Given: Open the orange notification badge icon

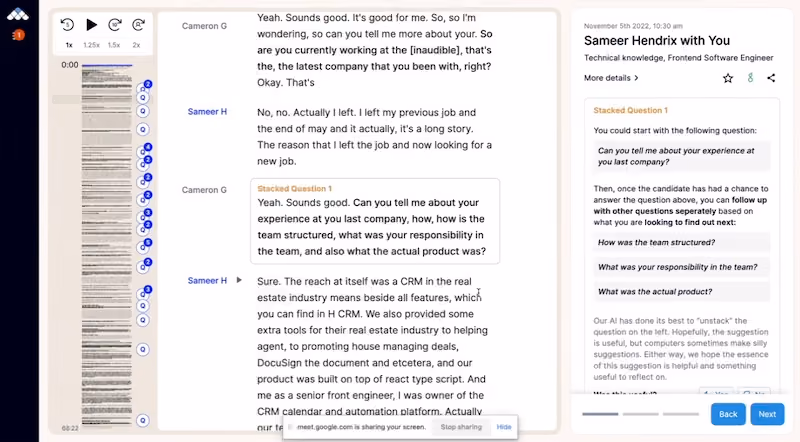Looking at the screenshot, I should point(18,35).
